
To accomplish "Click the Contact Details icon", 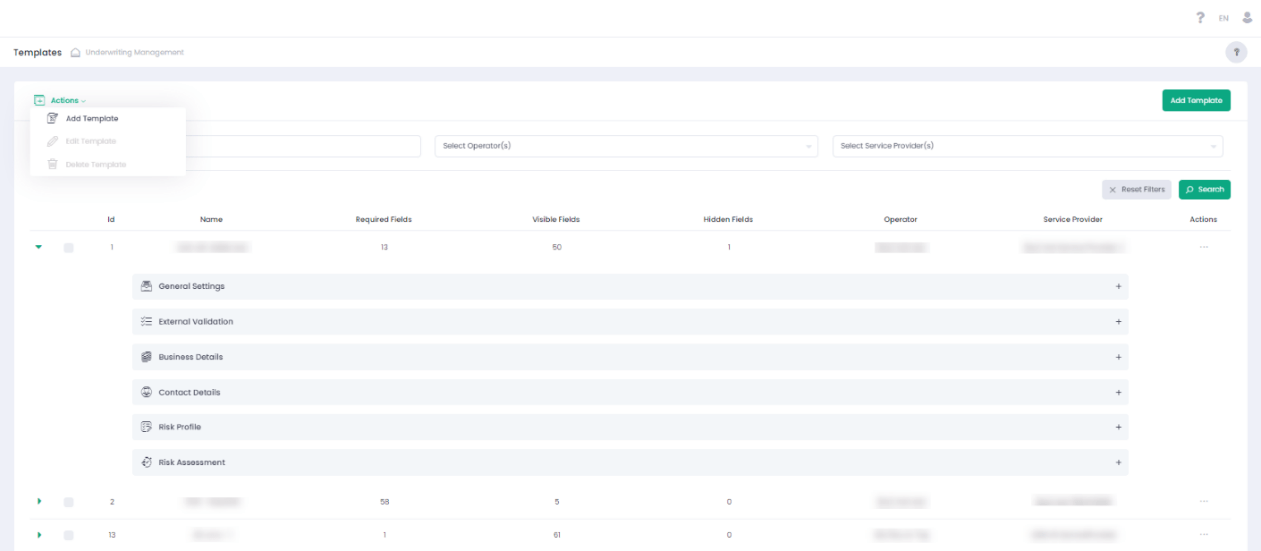I will (x=146, y=392).
